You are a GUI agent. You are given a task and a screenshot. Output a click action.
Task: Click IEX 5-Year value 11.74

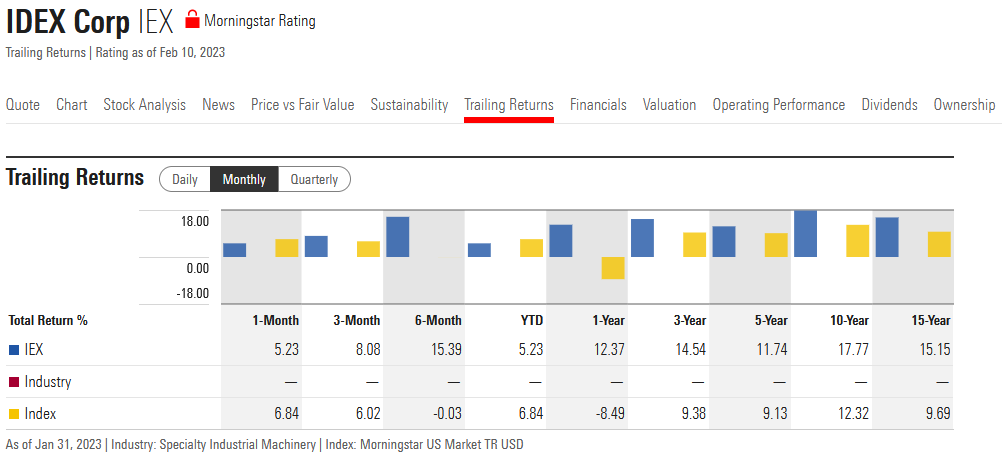coord(771,350)
